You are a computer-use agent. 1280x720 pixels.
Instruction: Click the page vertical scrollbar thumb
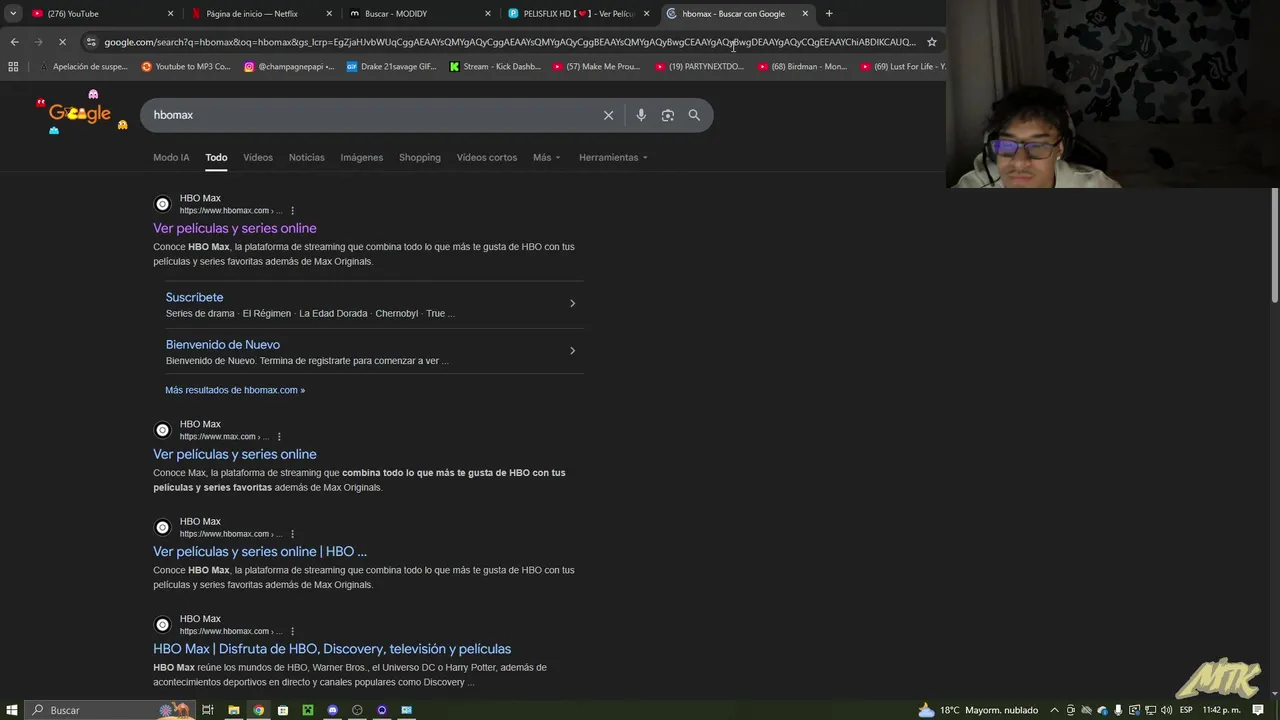(1275, 245)
